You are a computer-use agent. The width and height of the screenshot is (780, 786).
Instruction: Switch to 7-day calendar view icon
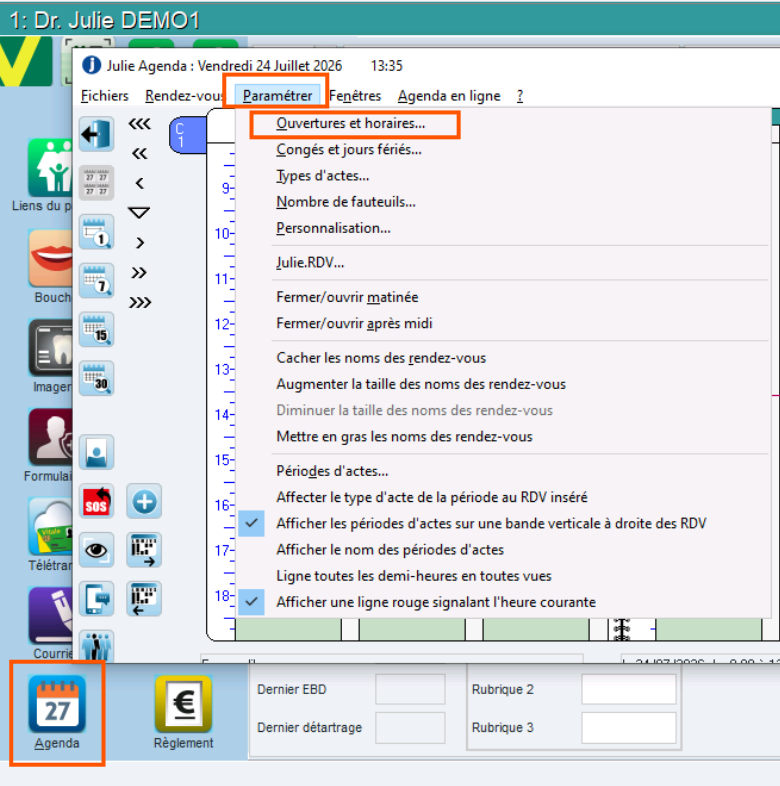(96, 280)
